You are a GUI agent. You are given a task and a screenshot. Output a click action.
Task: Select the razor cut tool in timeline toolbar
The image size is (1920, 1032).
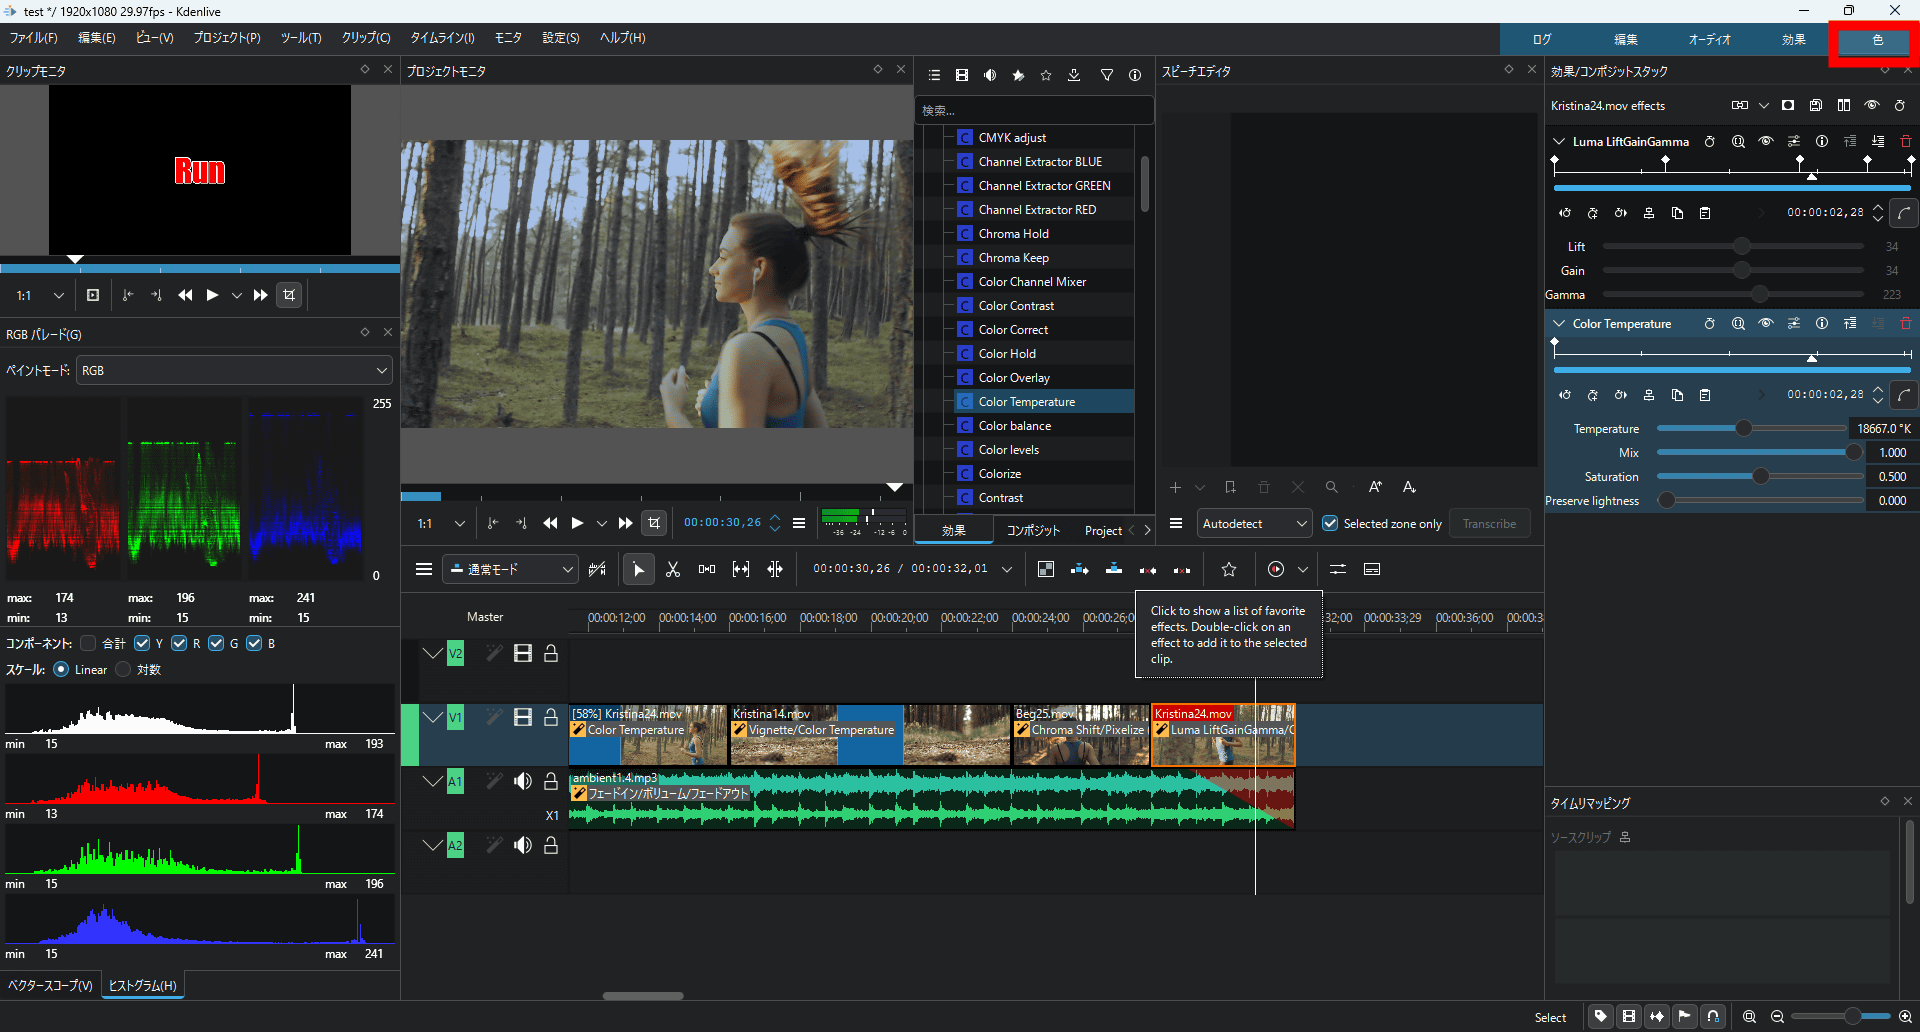pyautogui.click(x=673, y=569)
